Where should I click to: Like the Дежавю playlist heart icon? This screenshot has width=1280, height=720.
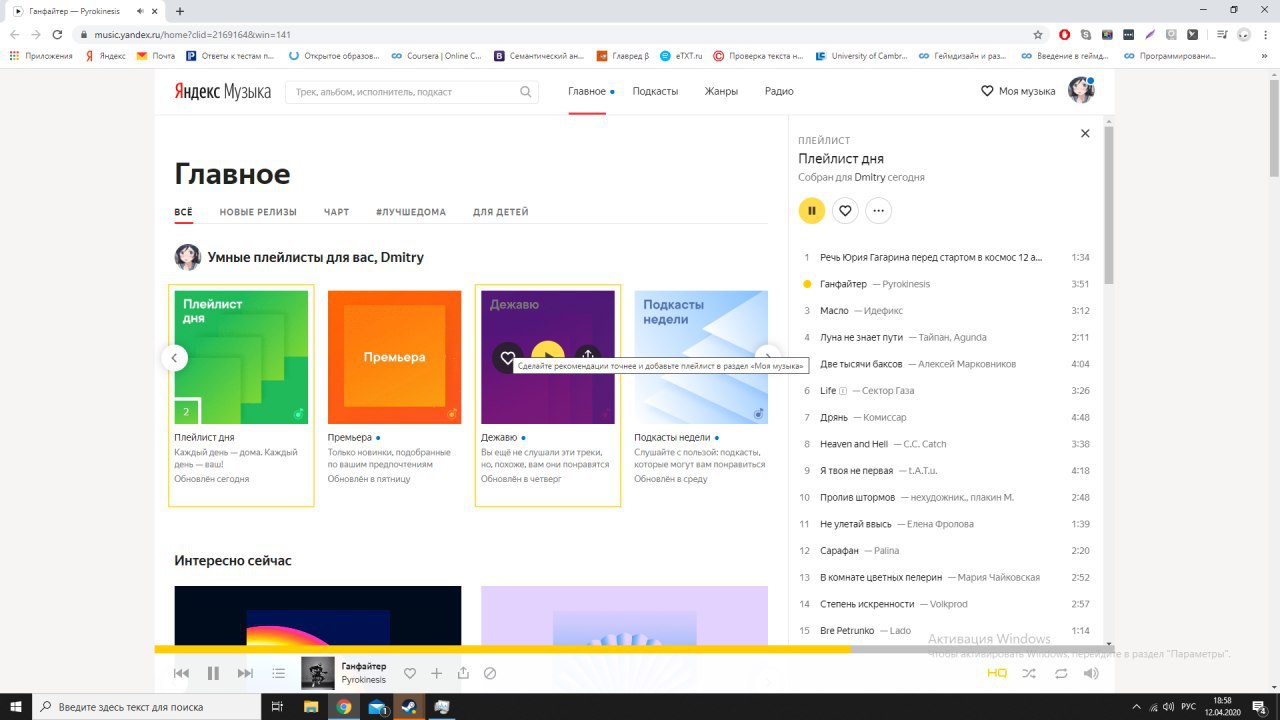pyautogui.click(x=508, y=357)
